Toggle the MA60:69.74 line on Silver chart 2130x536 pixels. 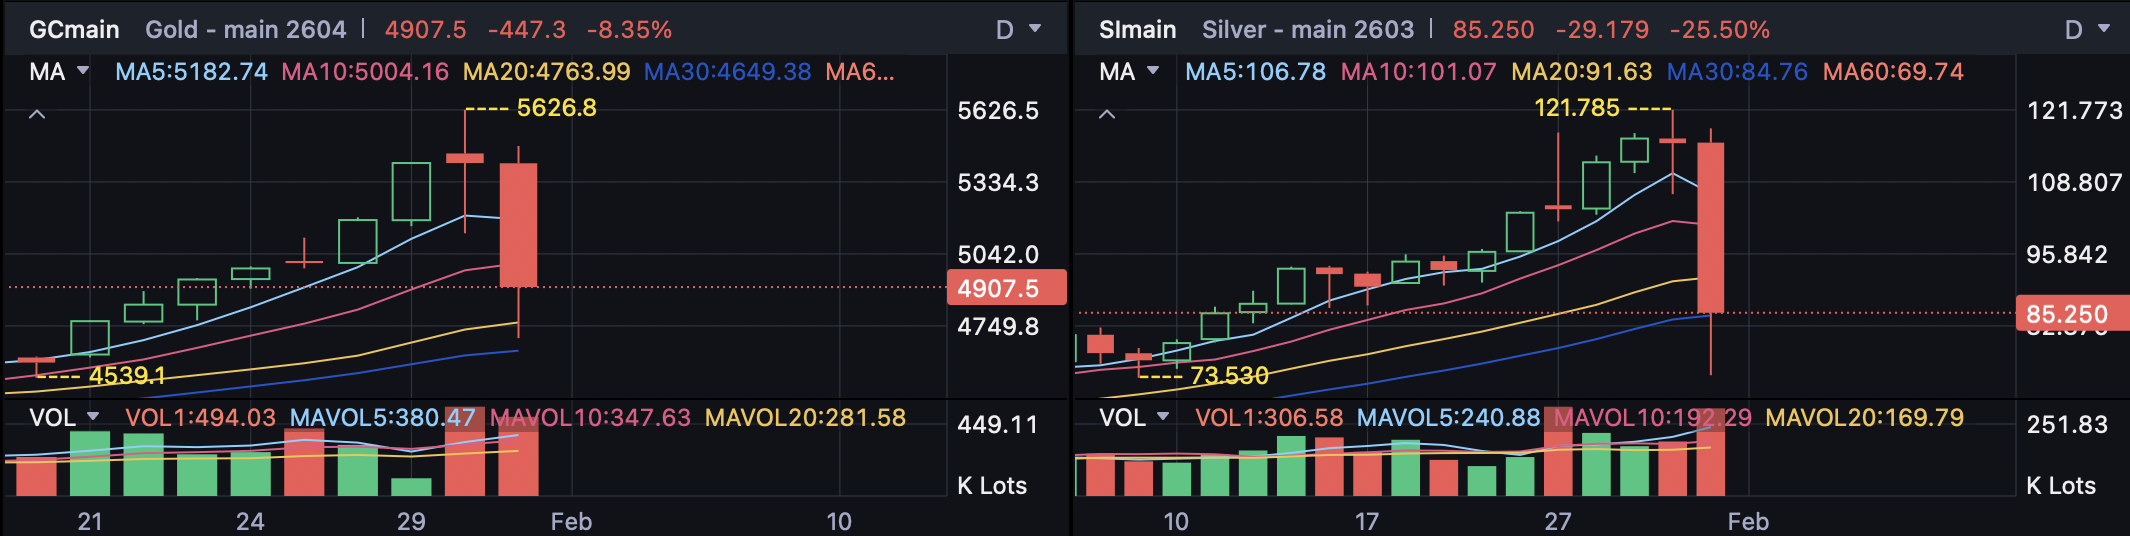click(x=1893, y=72)
